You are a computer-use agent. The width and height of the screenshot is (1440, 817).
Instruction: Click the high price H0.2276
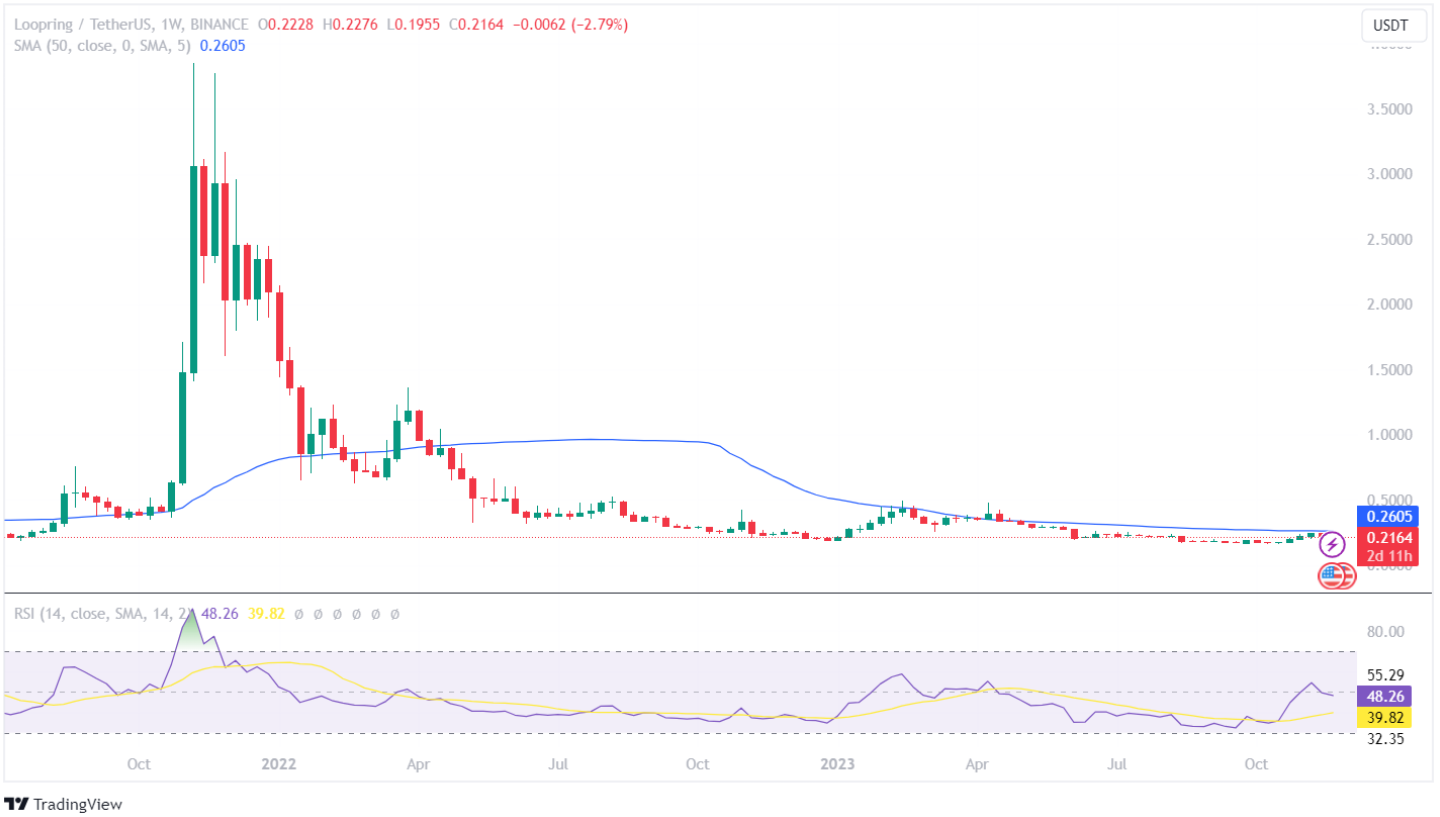[x=352, y=25]
